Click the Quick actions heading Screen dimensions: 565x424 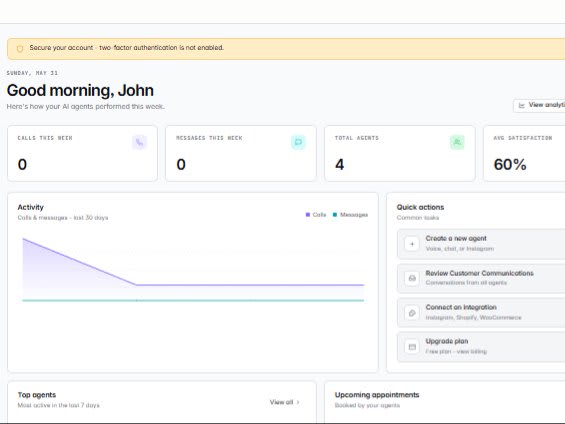click(420, 207)
